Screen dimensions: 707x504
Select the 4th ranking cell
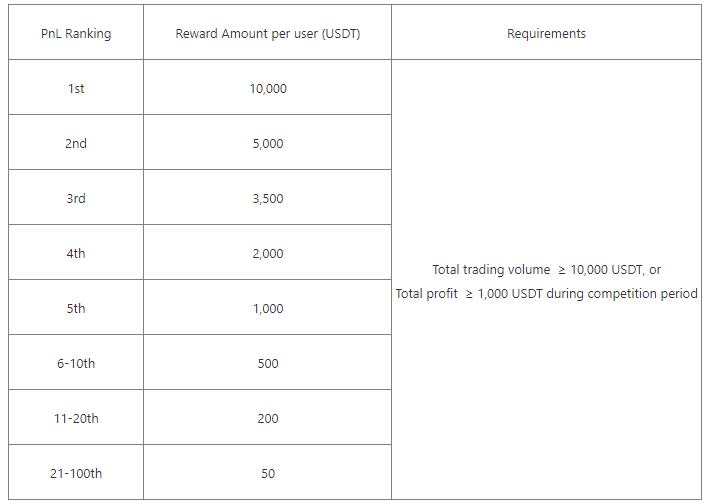coord(76,254)
